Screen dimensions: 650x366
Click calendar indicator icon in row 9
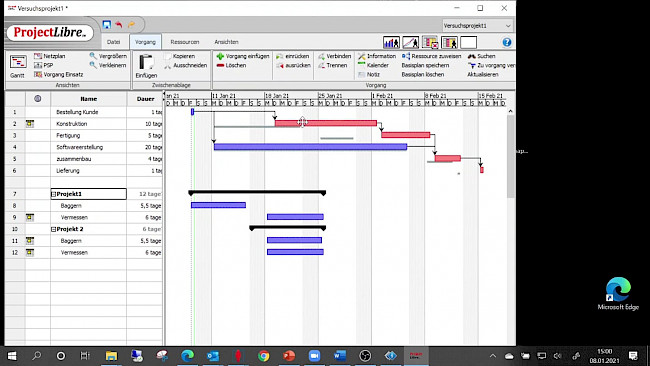click(30, 217)
